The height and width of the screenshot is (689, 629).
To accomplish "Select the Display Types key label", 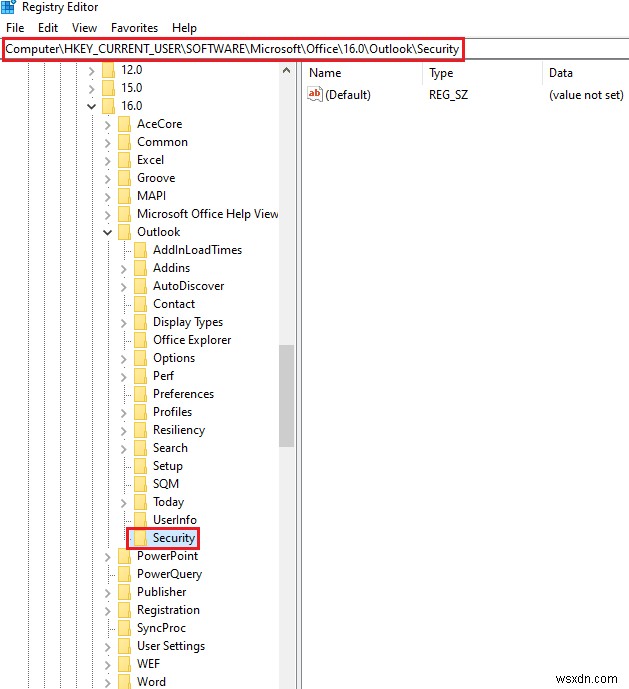I will 188,322.
